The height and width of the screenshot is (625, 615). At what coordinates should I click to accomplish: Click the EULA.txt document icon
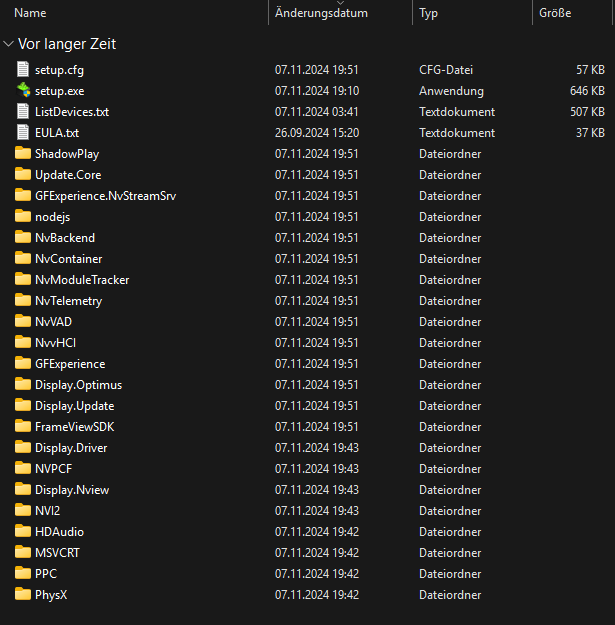pyautogui.click(x=23, y=132)
